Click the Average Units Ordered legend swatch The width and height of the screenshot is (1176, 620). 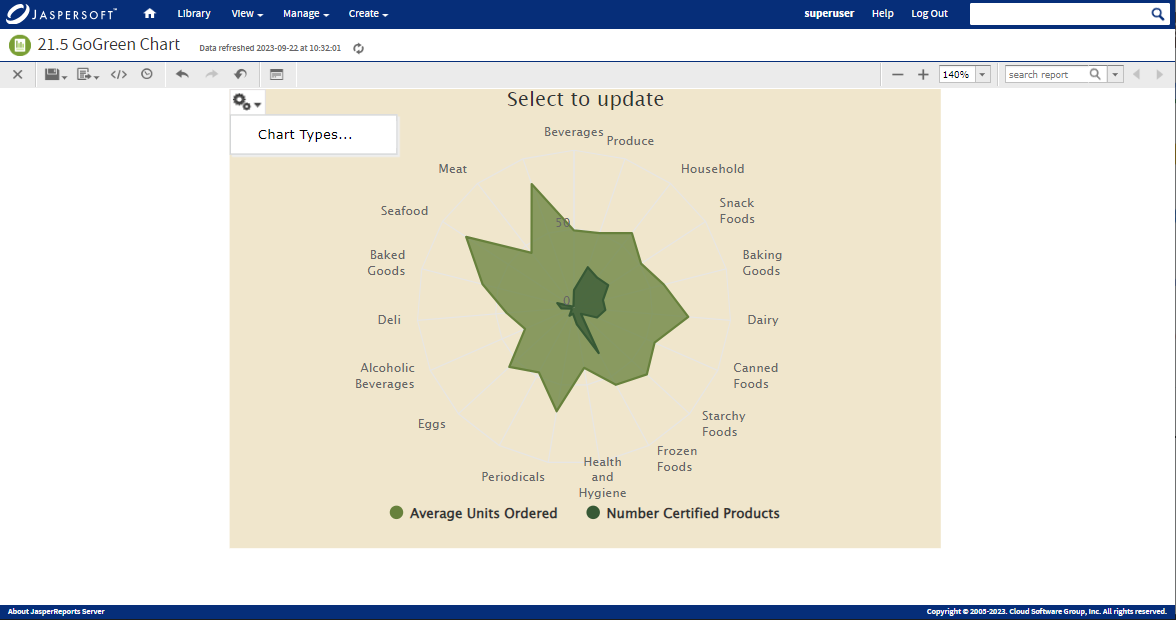[x=396, y=513]
